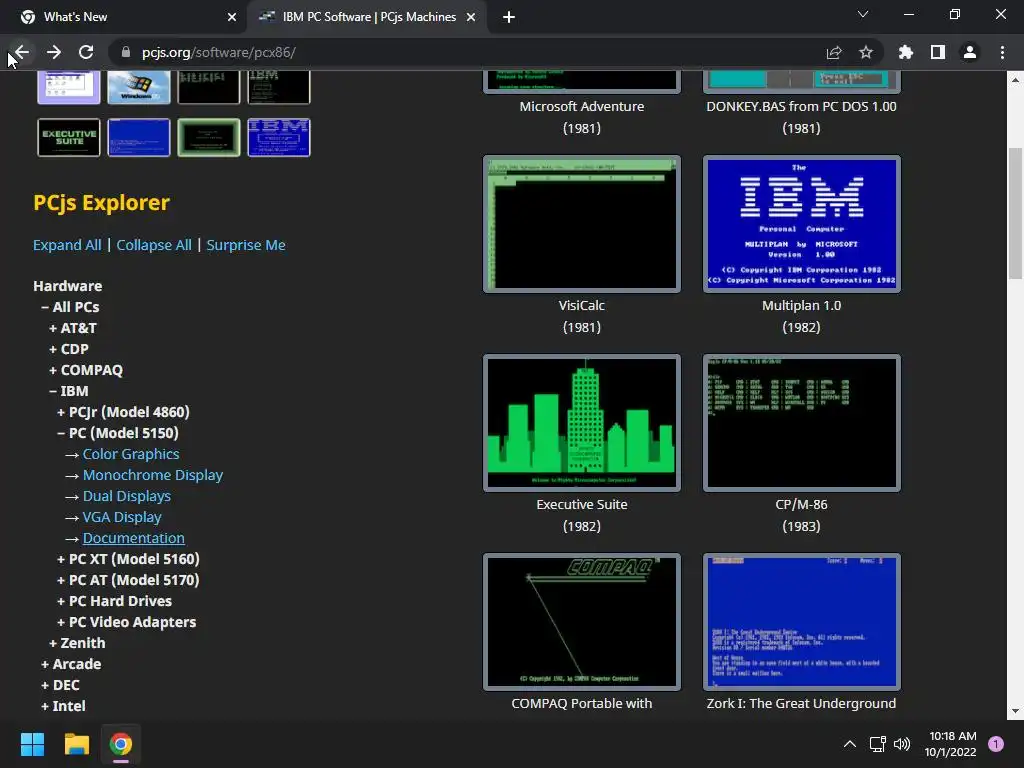Open the Executive Suite skyline thumbnail
The image size is (1024, 768).
582,423
